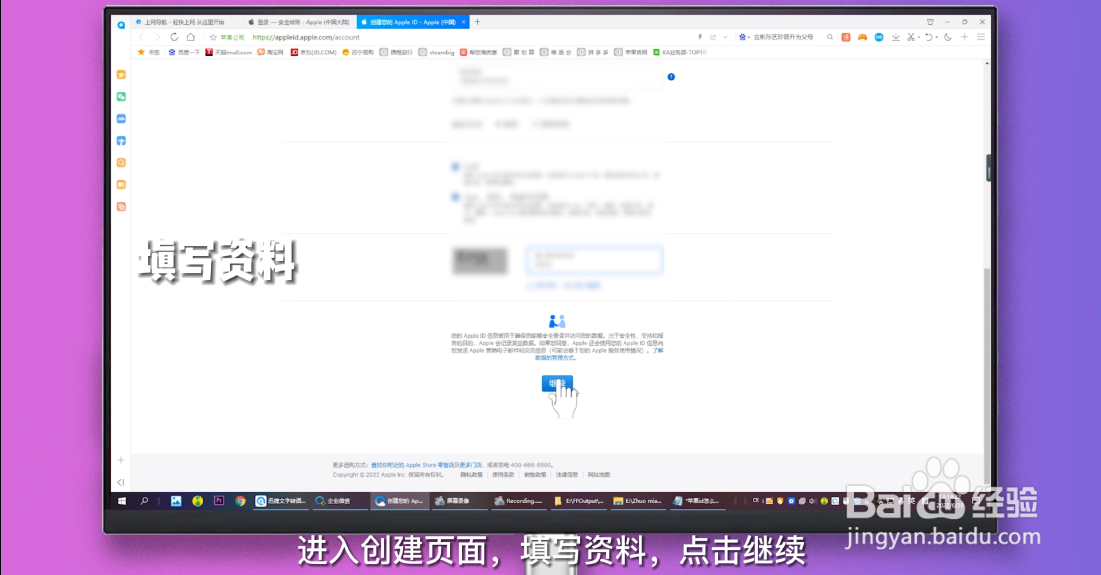Image resolution: width=1101 pixels, height=575 pixels.
Task: Click the undo closed tab icon
Action: (x=928, y=37)
